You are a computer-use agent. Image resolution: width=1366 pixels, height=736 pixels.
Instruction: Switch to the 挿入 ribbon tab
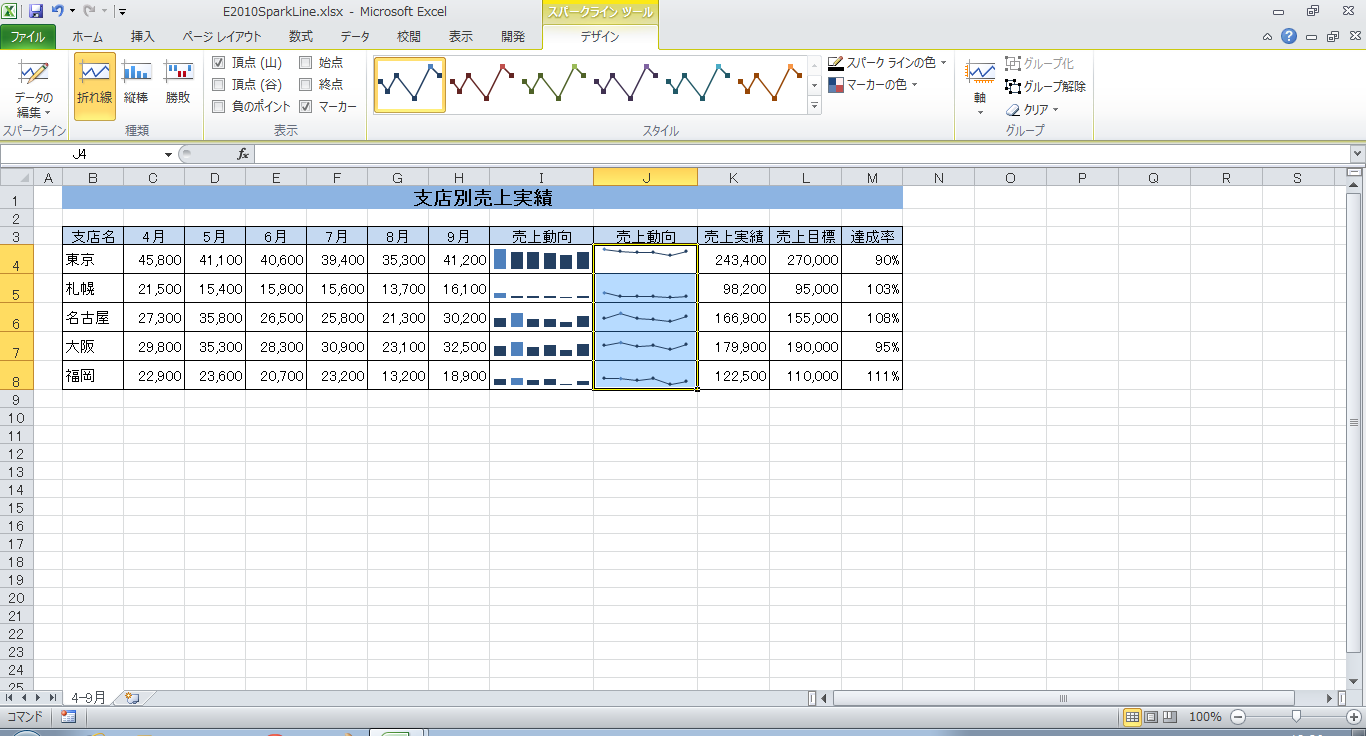pos(143,37)
